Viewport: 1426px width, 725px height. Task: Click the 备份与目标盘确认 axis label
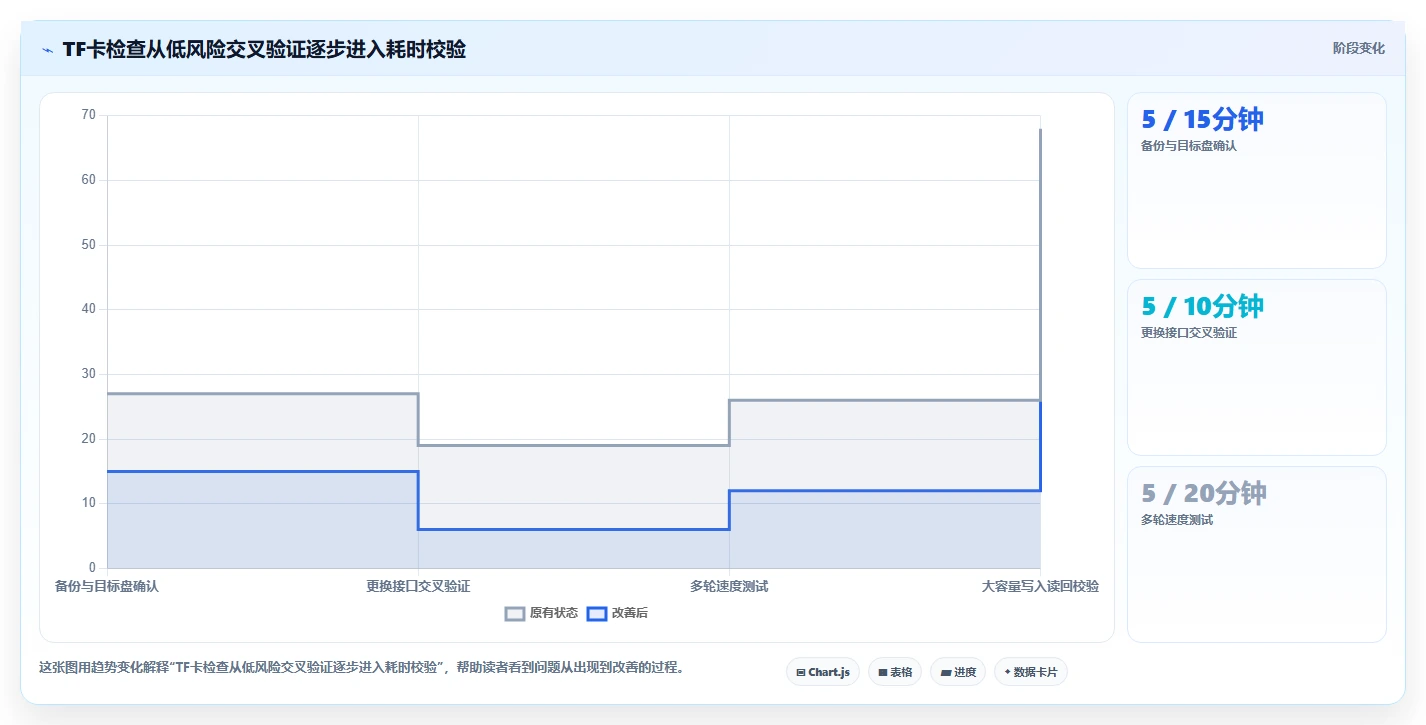click(107, 586)
